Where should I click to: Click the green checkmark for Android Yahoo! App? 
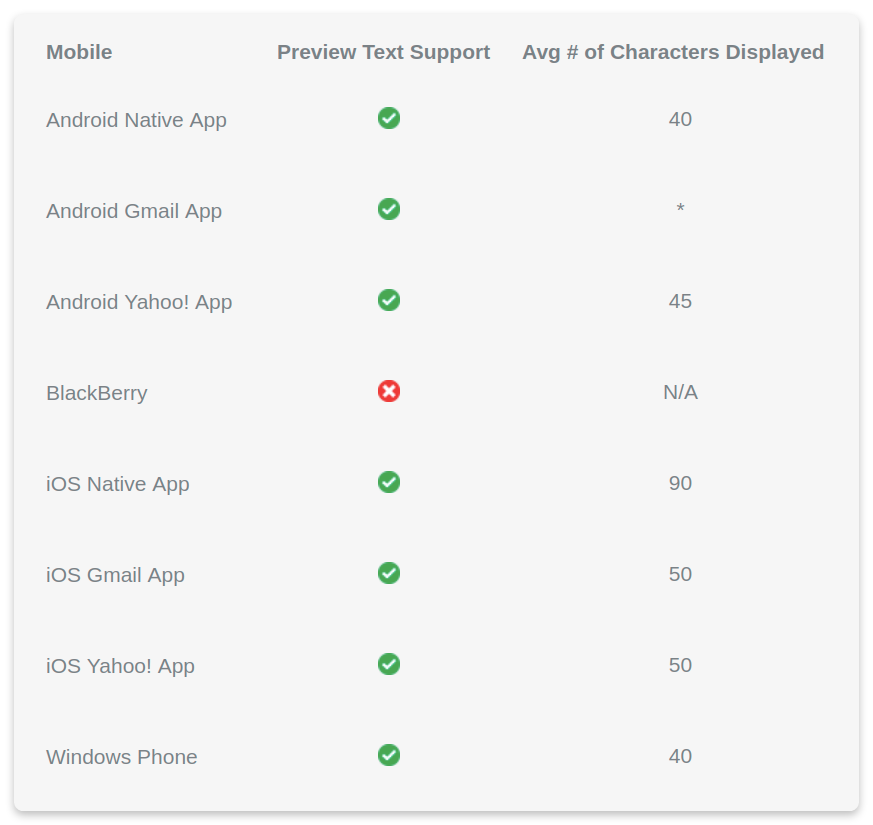click(x=389, y=300)
